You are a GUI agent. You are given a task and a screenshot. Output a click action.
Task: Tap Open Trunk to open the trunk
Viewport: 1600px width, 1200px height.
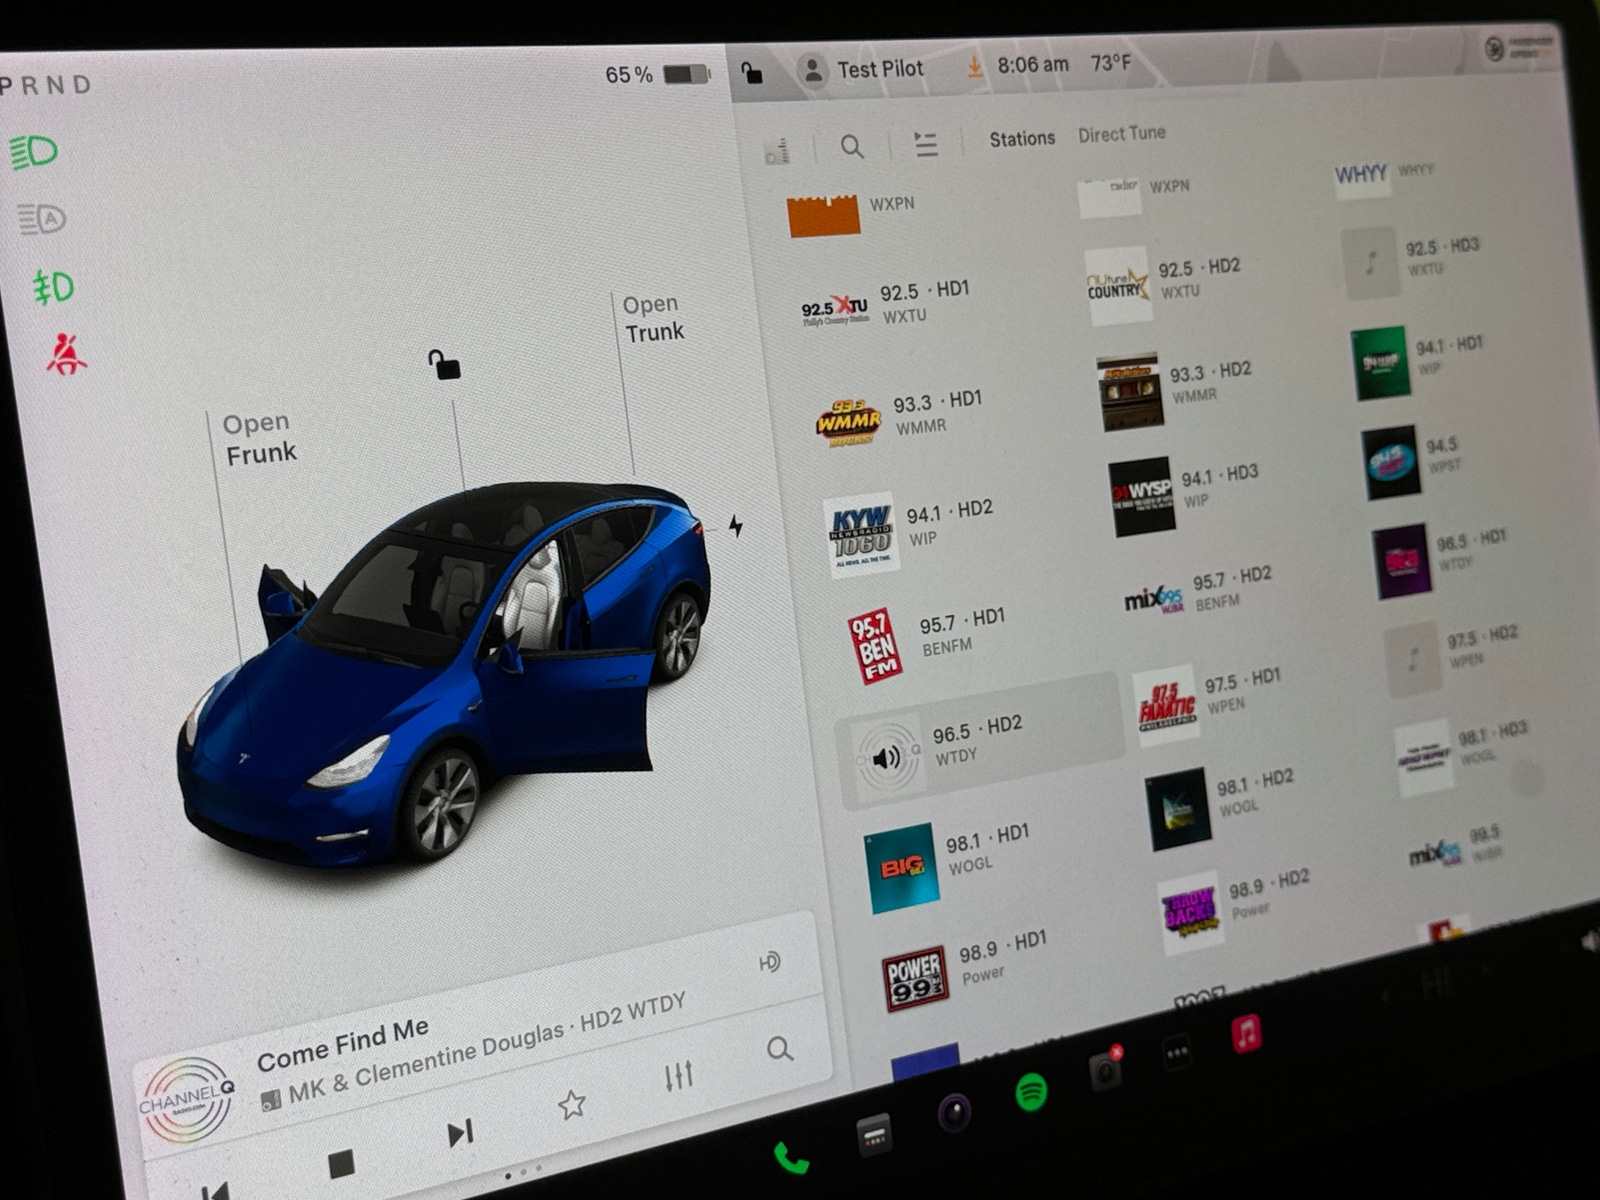pos(651,317)
